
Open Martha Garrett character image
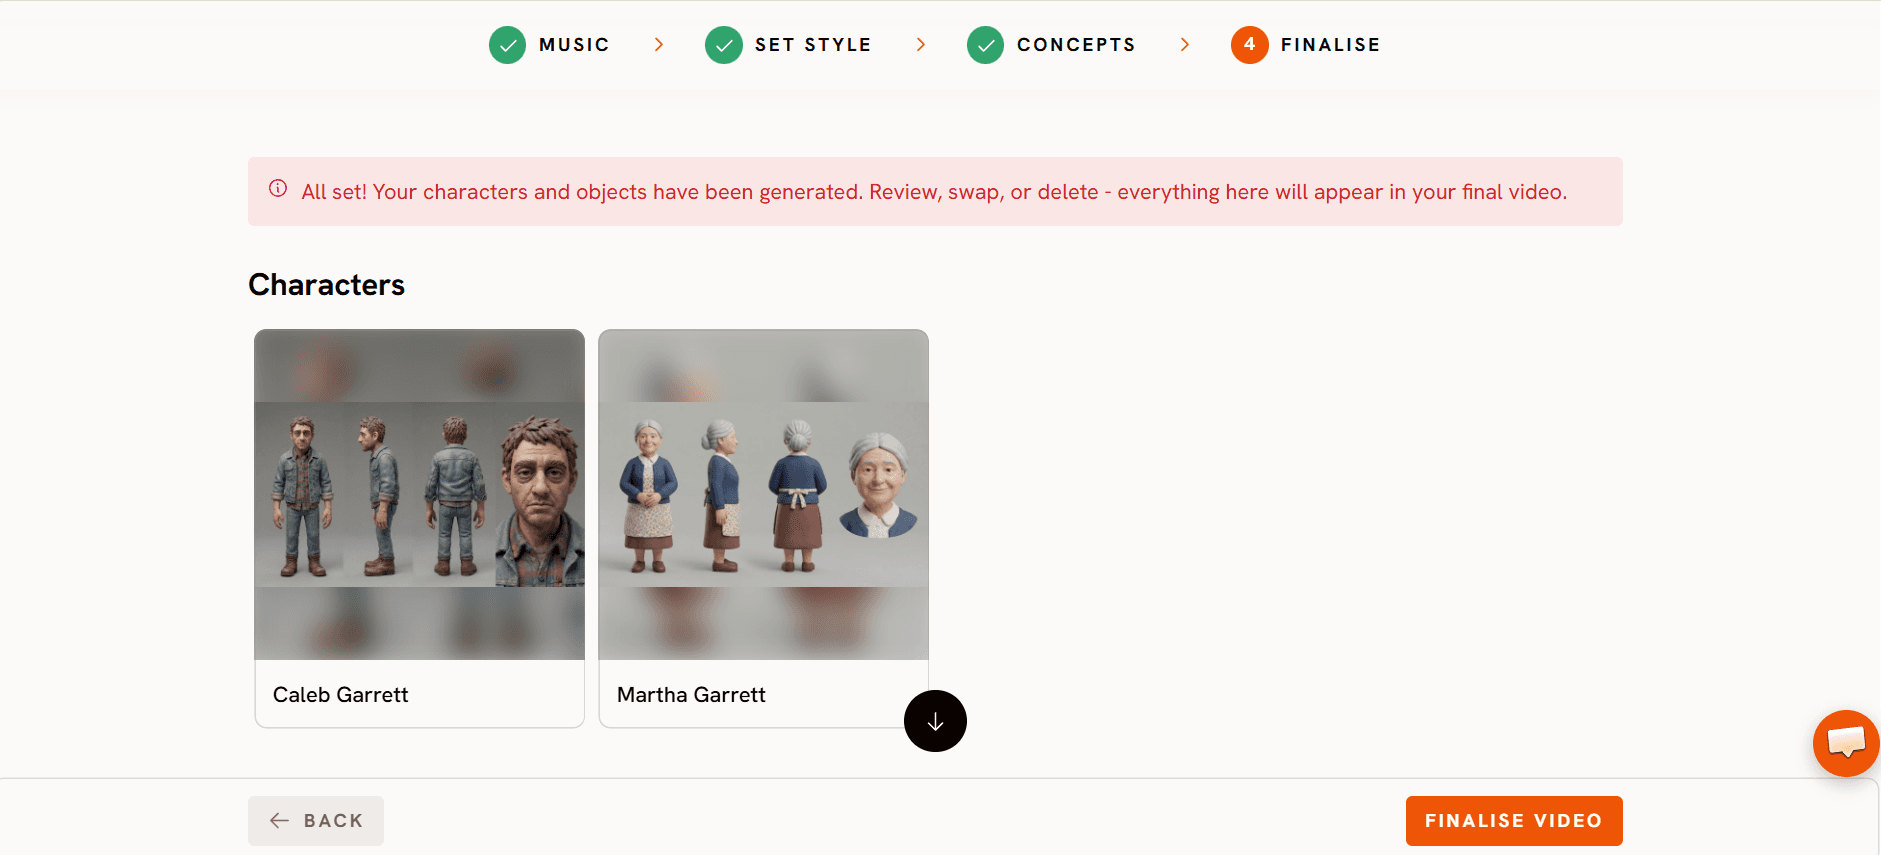pyautogui.click(x=764, y=494)
